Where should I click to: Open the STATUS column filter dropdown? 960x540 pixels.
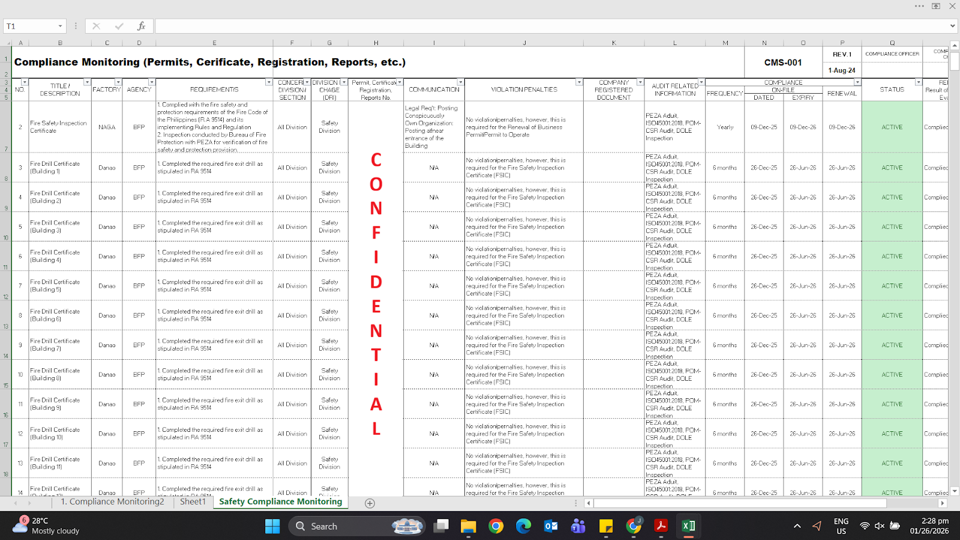click(918, 82)
